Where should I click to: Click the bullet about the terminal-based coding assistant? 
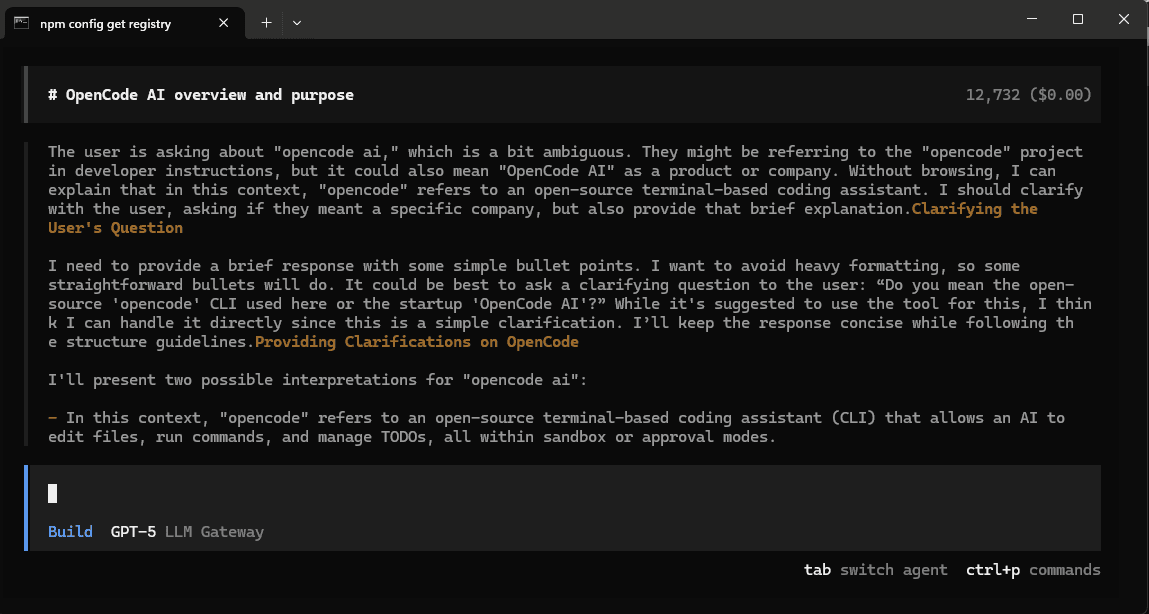point(500,427)
